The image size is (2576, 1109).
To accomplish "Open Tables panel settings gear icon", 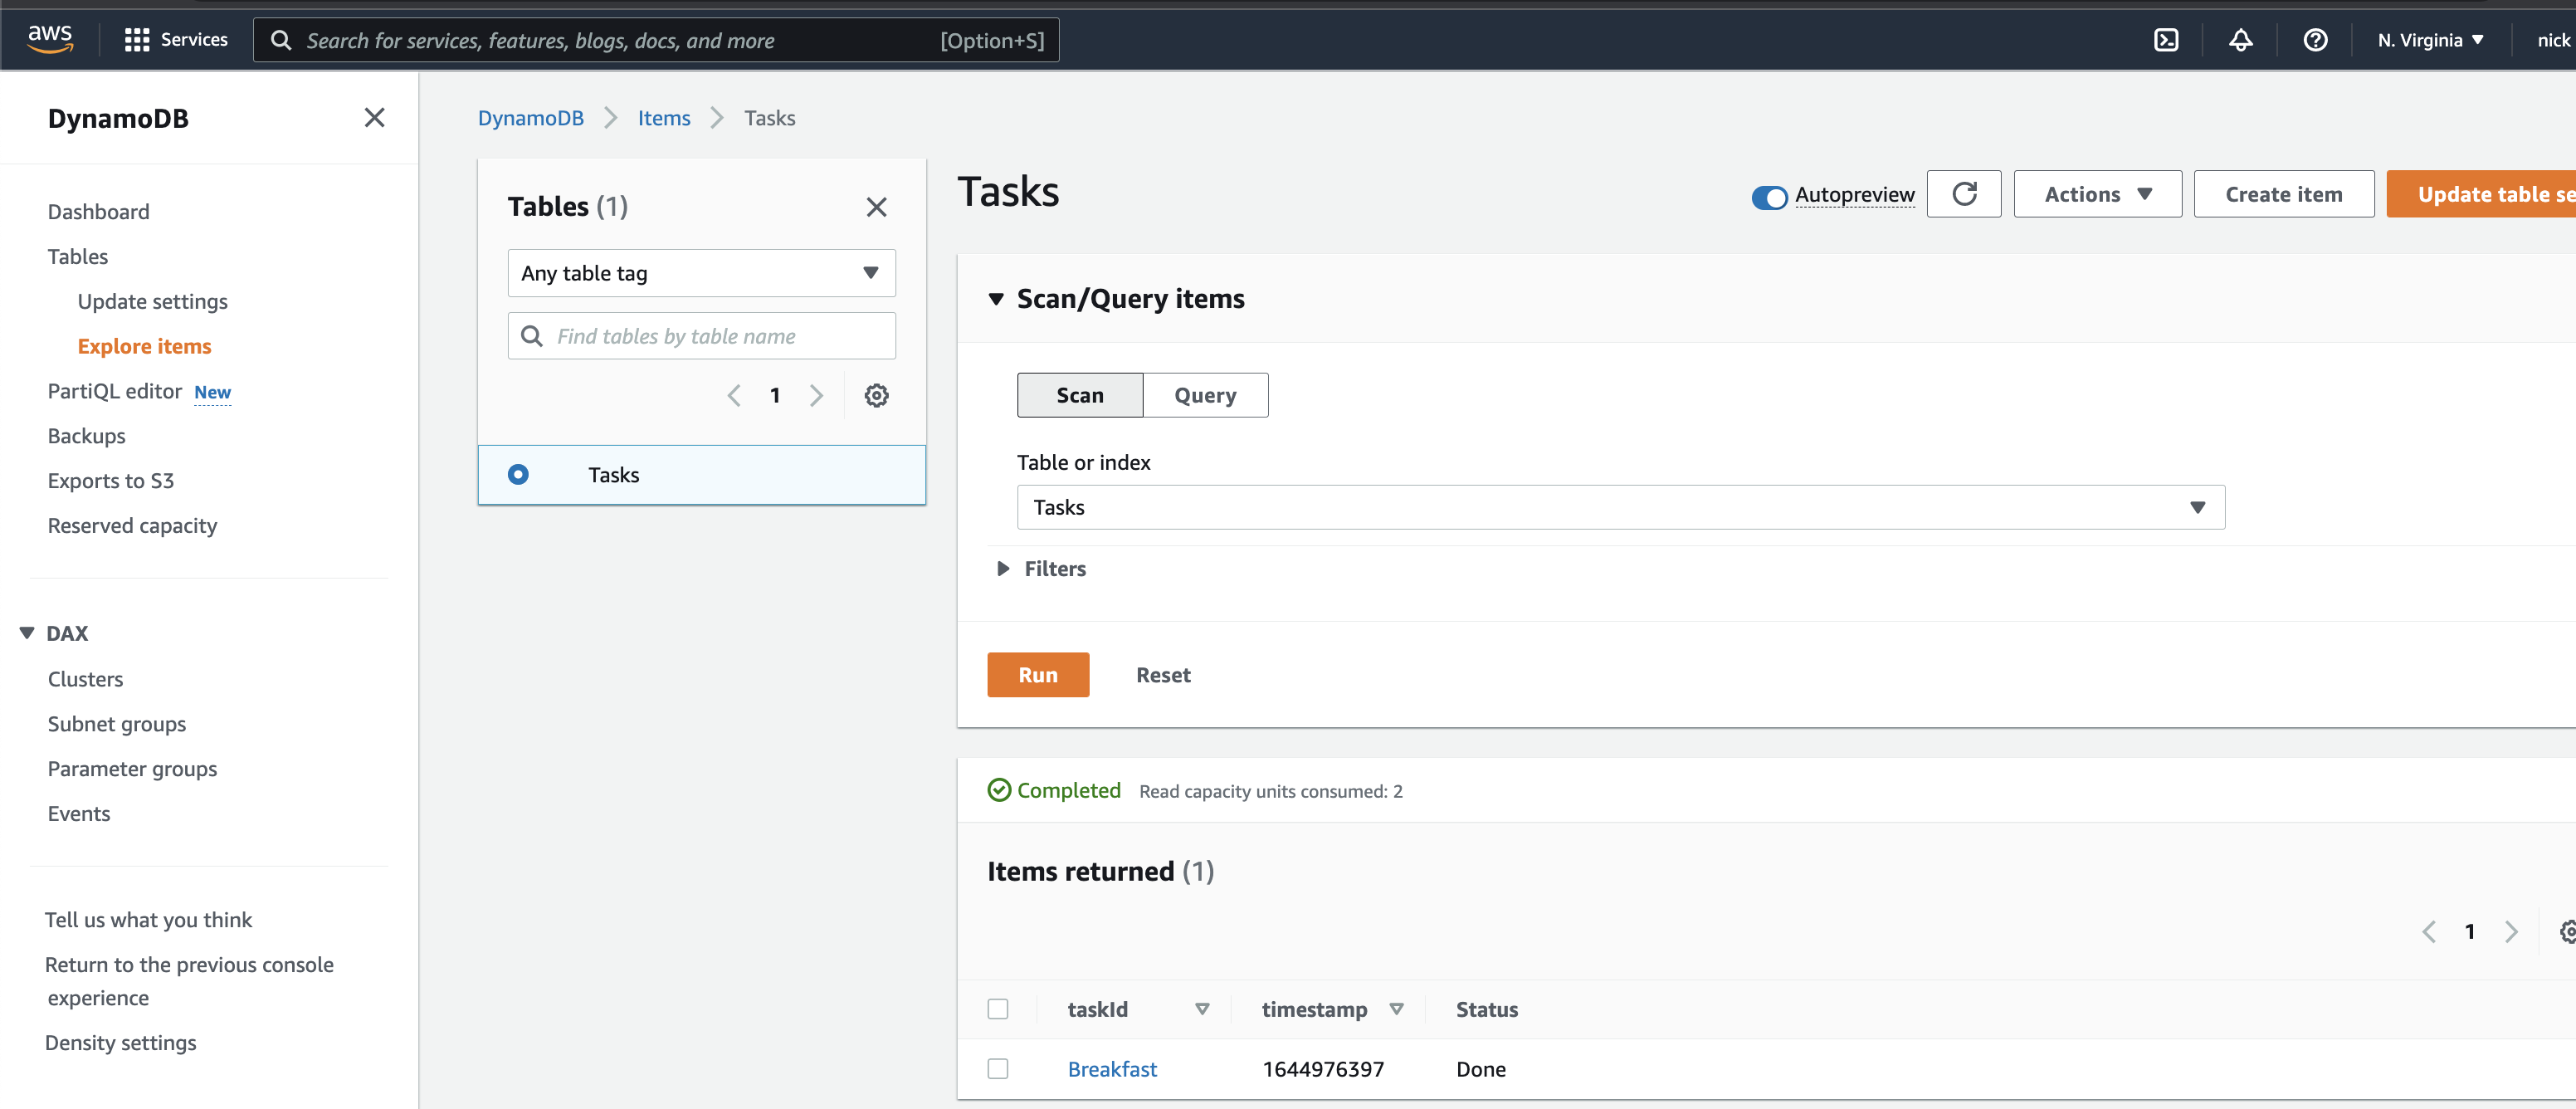I will click(876, 396).
